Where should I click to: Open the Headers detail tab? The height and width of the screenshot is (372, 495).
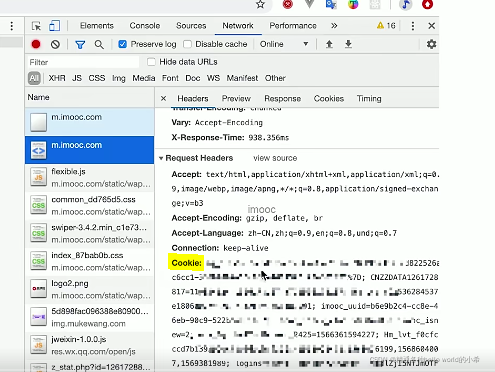pos(193,99)
